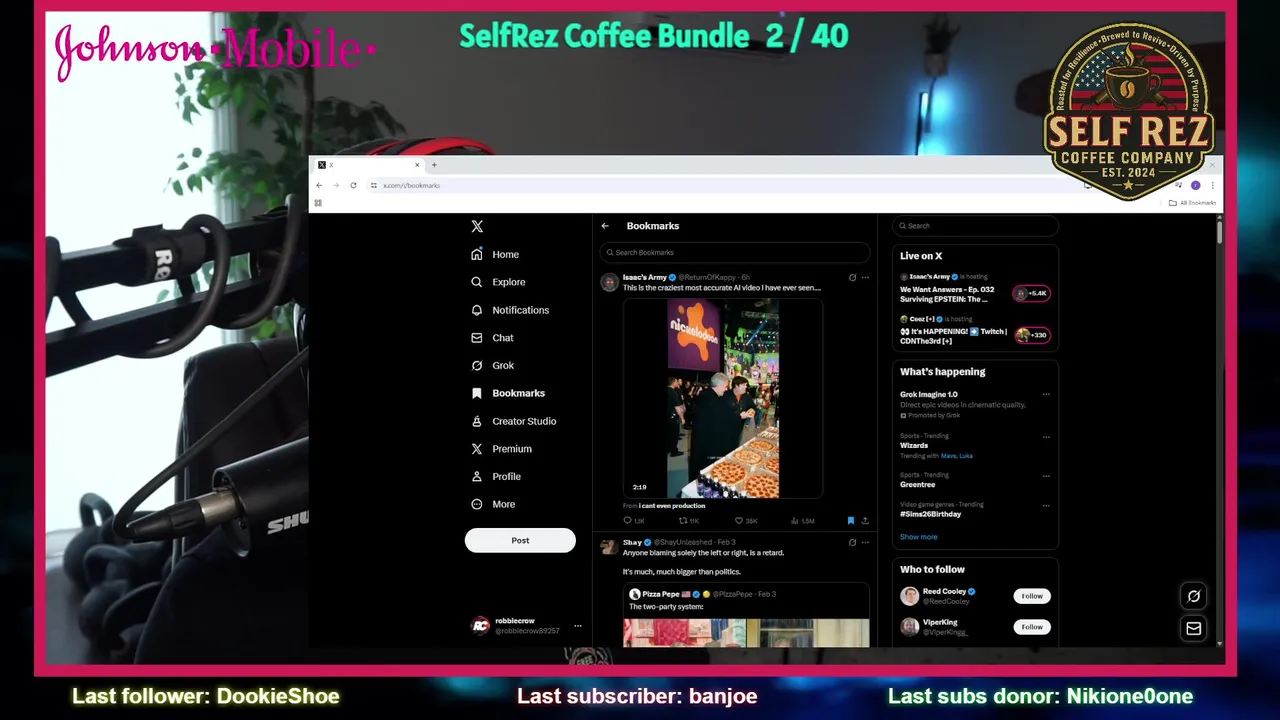1280x720 pixels.
Task: Focus the top right Search field
Action: coord(975,226)
